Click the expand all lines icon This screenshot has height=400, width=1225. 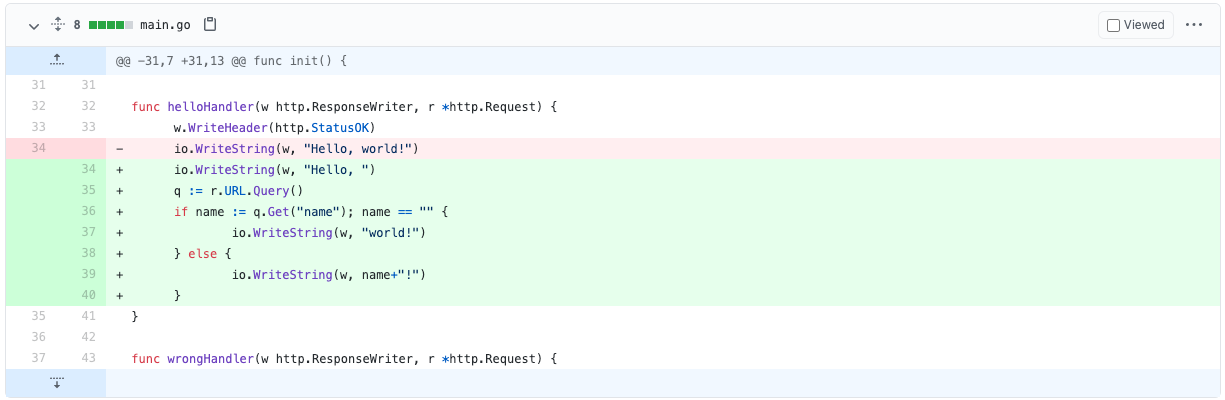coord(57,24)
